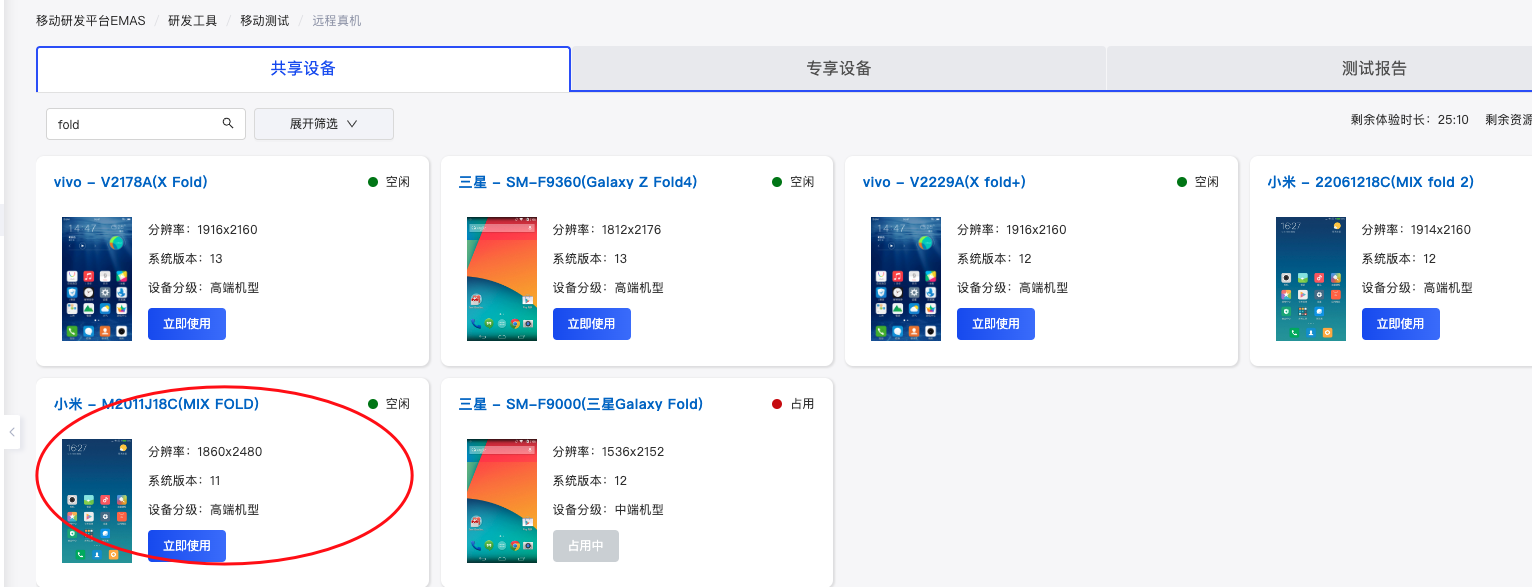The width and height of the screenshot is (1532, 587).
Task: Click 立即使用 for vivo V2178A(X Fold)
Action: click(x=187, y=324)
